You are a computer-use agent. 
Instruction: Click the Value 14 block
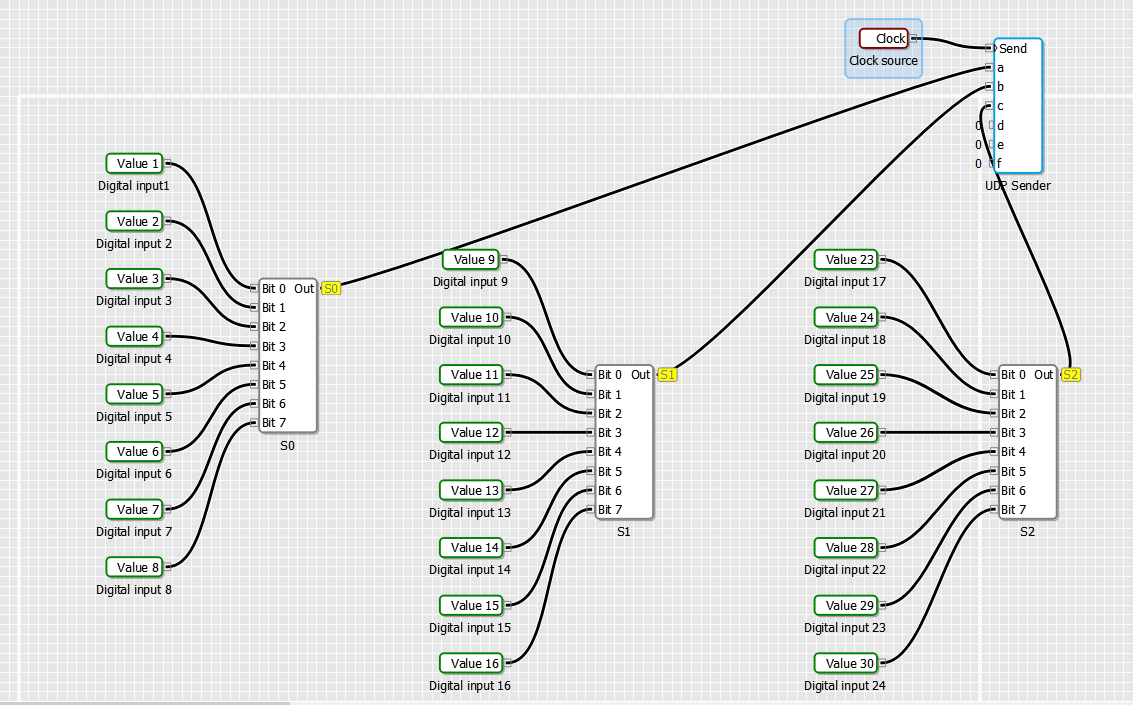pyautogui.click(x=471, y=548)
